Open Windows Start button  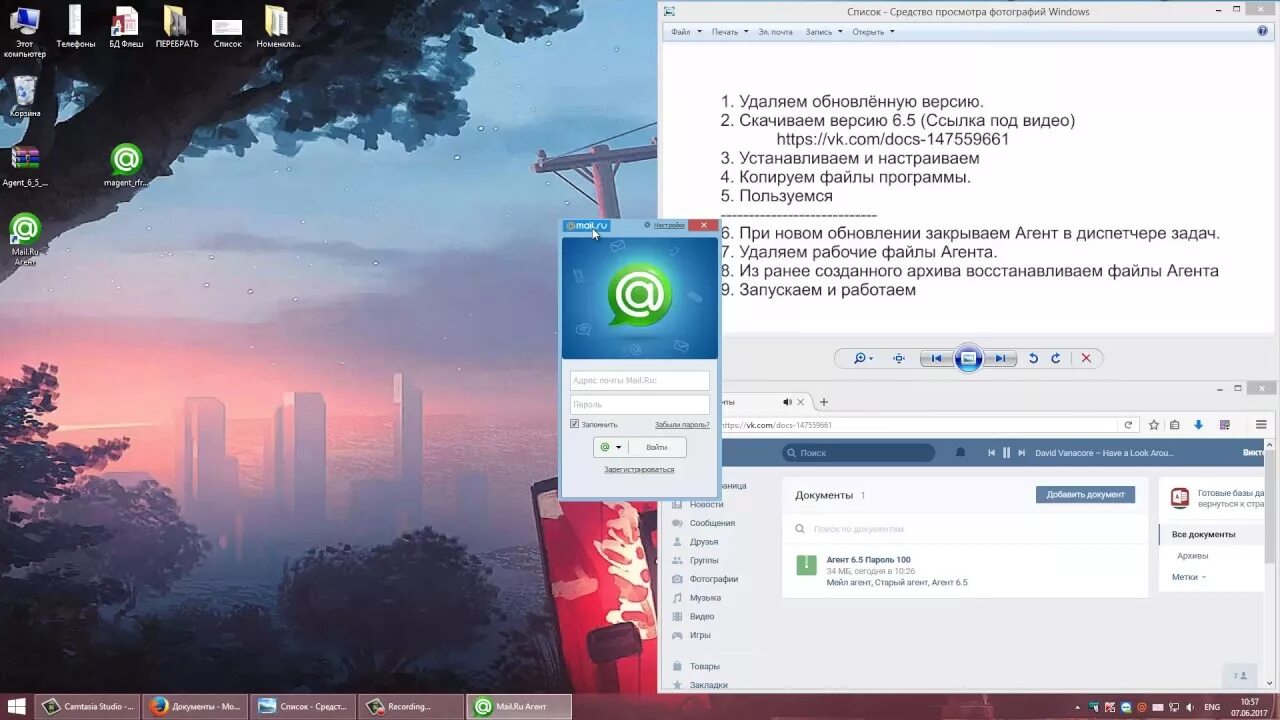click(x=17, y=706)
